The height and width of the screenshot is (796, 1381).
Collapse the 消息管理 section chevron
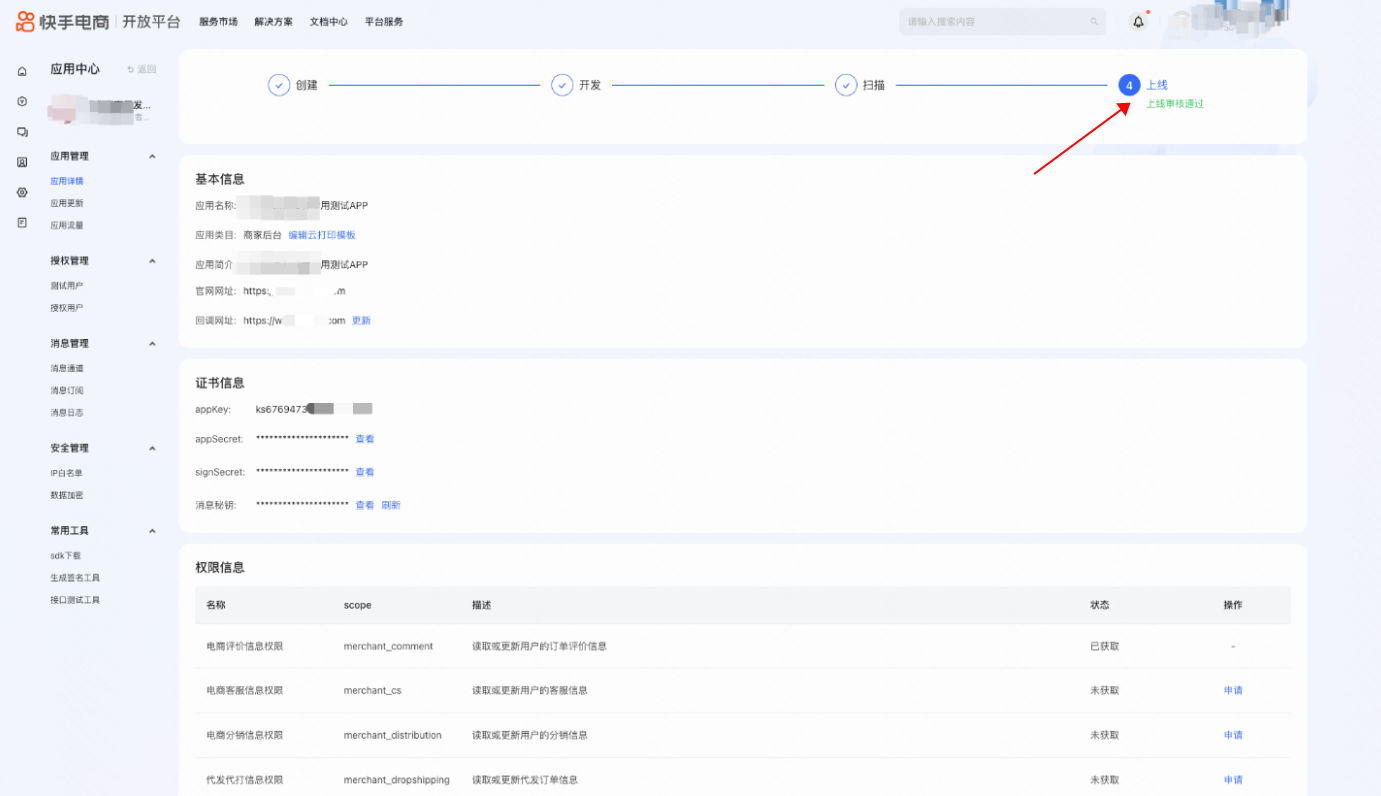[152, 344]
